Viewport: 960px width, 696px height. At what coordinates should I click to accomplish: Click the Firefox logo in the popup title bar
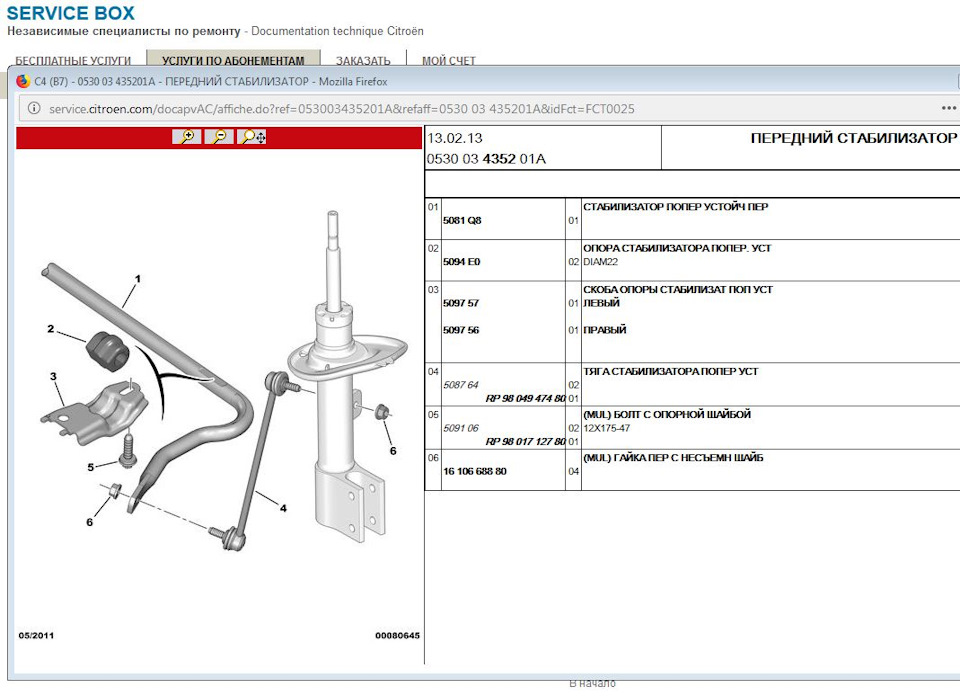point(23,81)
